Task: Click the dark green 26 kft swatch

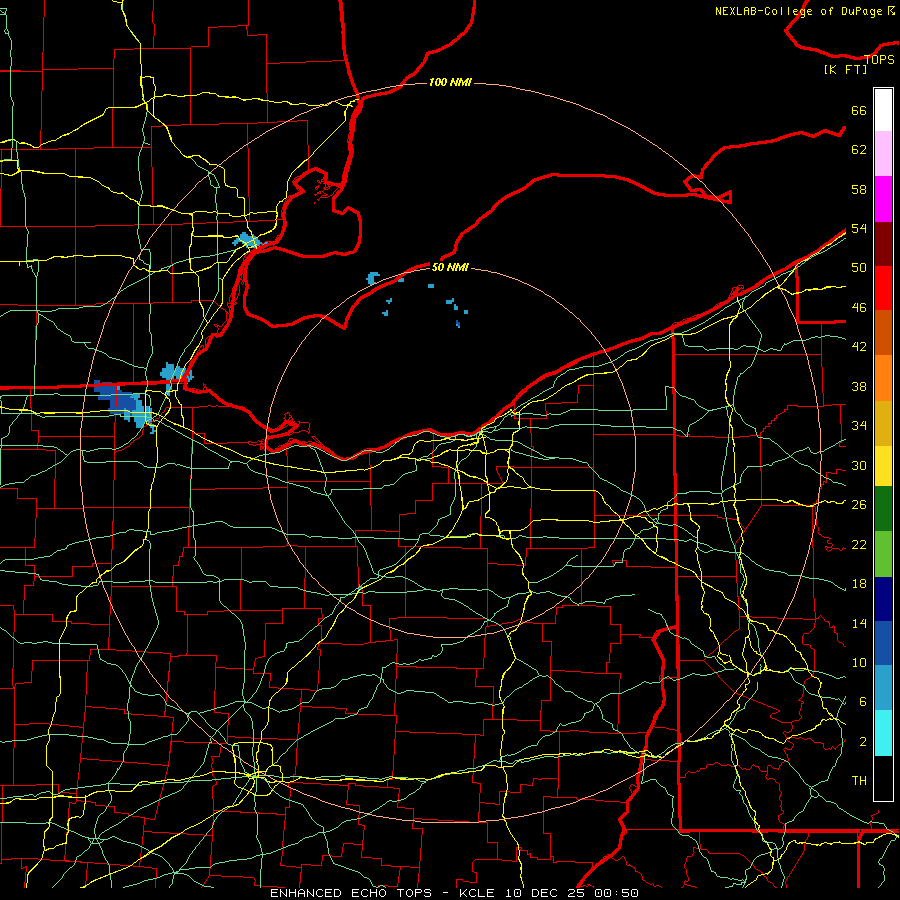Action: click(883, 508)
